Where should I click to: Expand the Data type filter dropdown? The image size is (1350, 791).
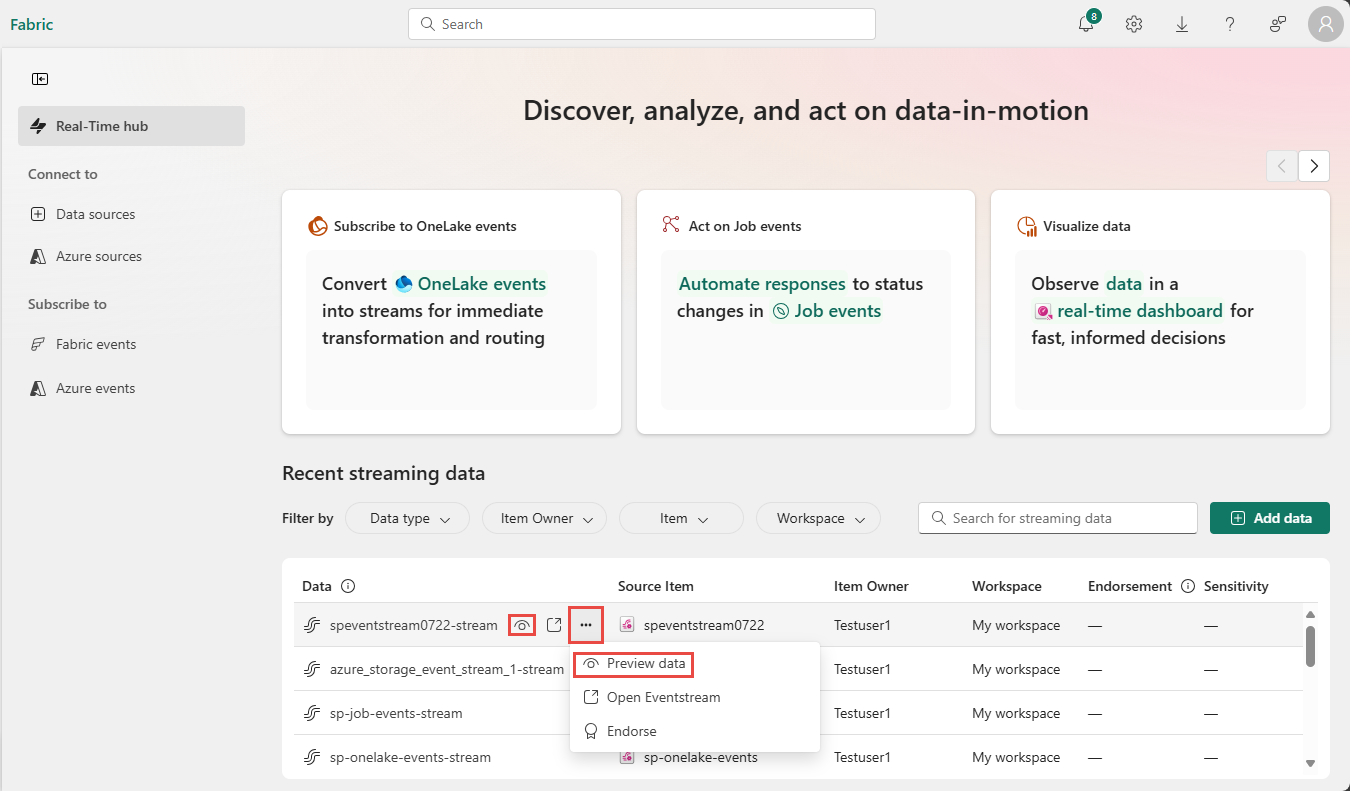(407, 518)
